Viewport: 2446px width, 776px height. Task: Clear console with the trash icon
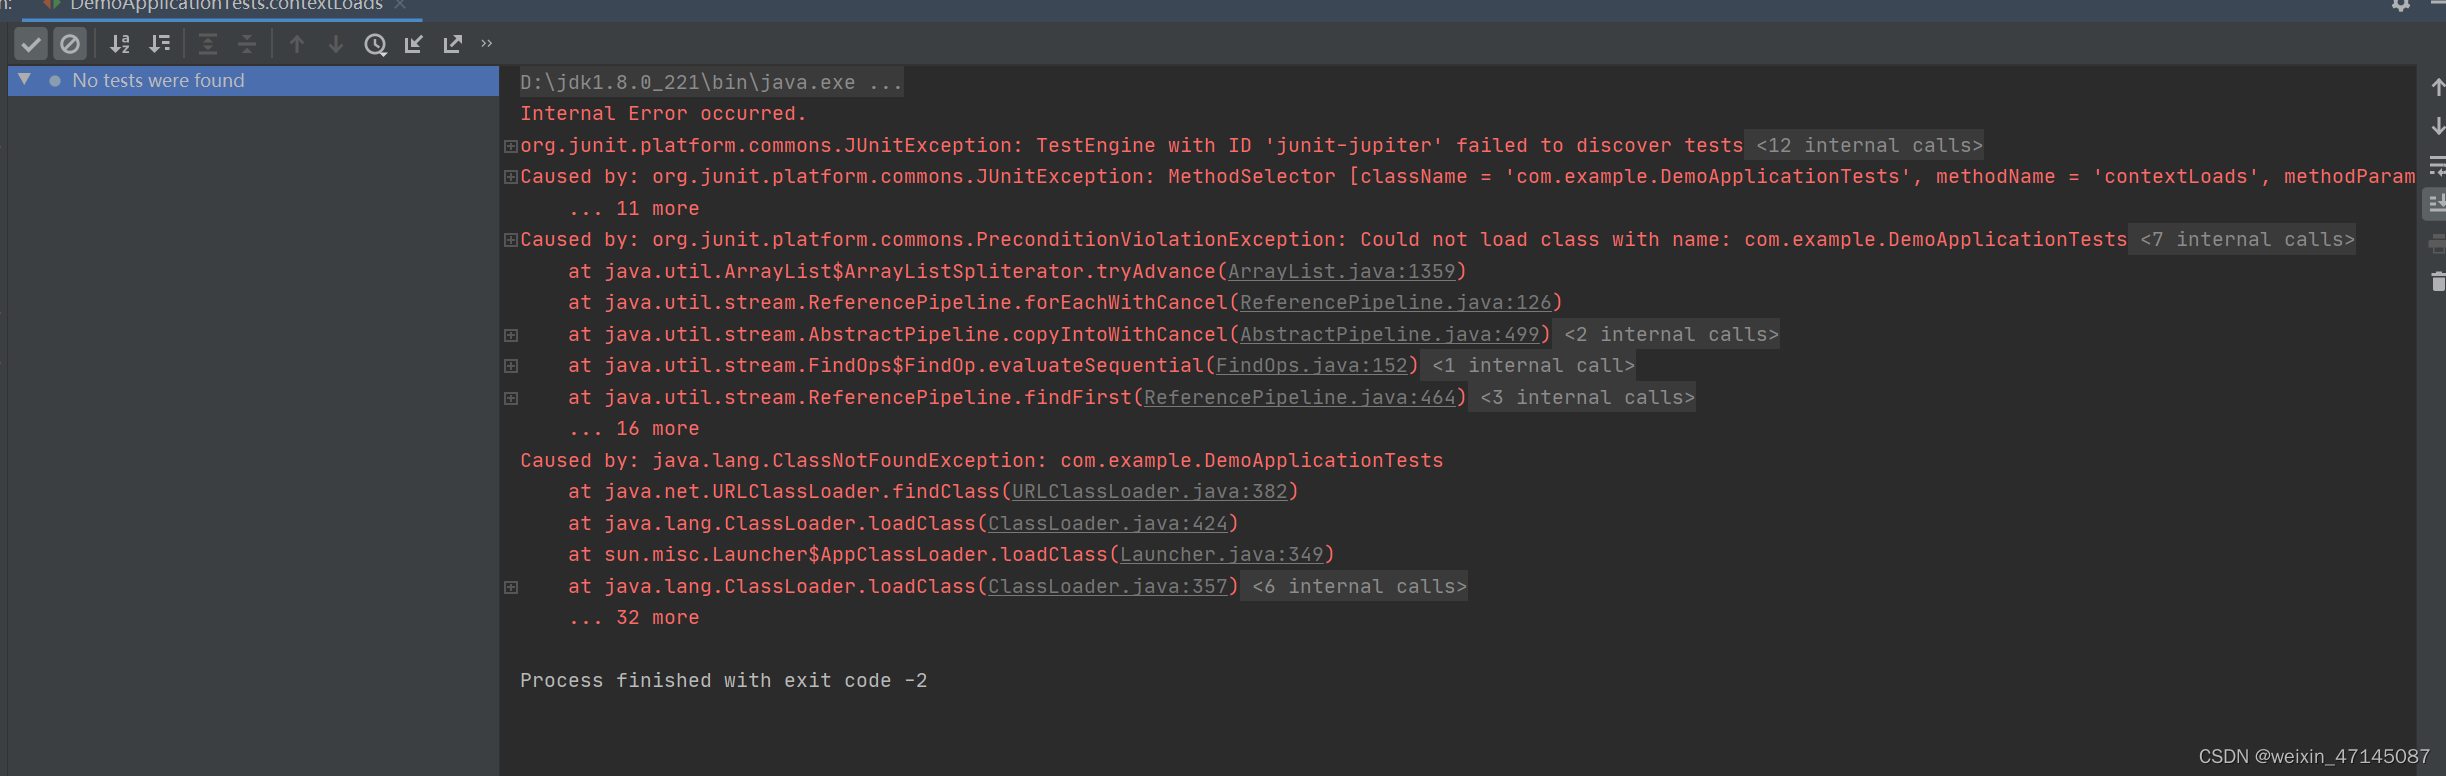tap(2438, 282)
